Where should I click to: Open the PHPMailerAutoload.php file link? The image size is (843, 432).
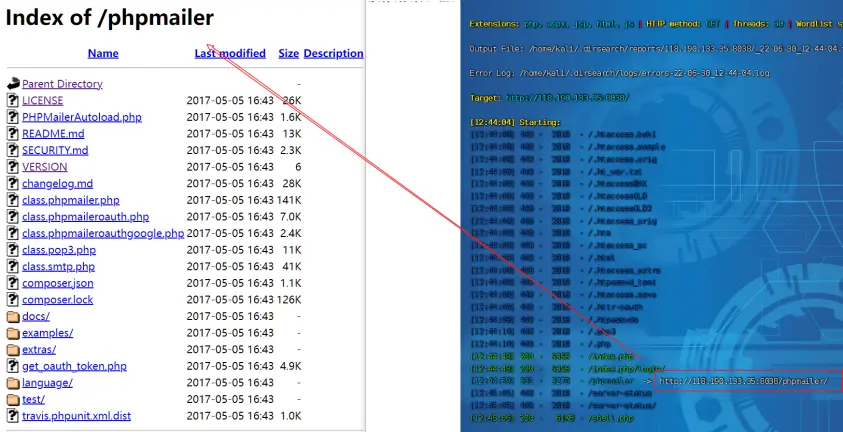(82, 117)
